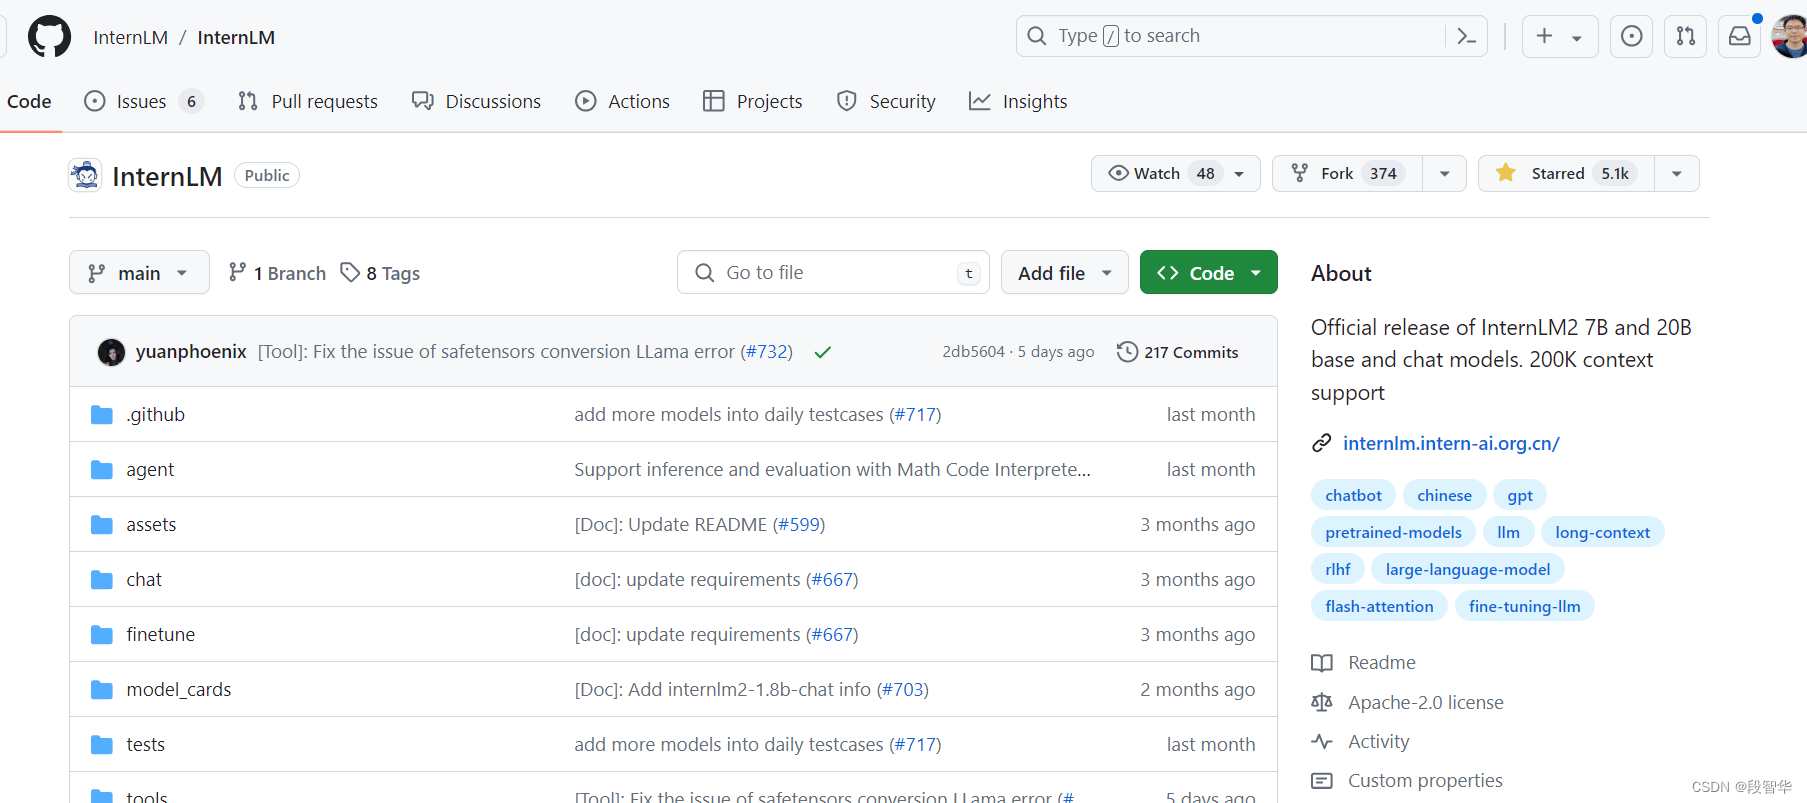
Task: Open the pull requests icon in top header
Action: (1685, 37)
